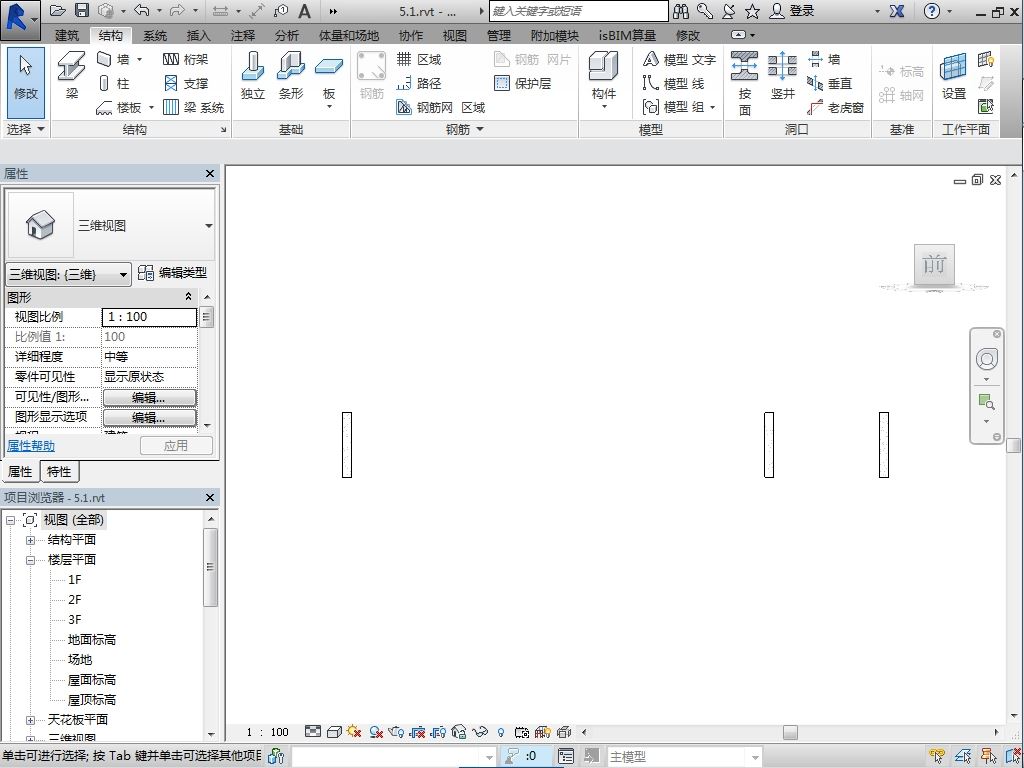This screenshot has height=768, width=1024.
Task: Expand 结构平面 in project browser
Action: pos(30,540)
